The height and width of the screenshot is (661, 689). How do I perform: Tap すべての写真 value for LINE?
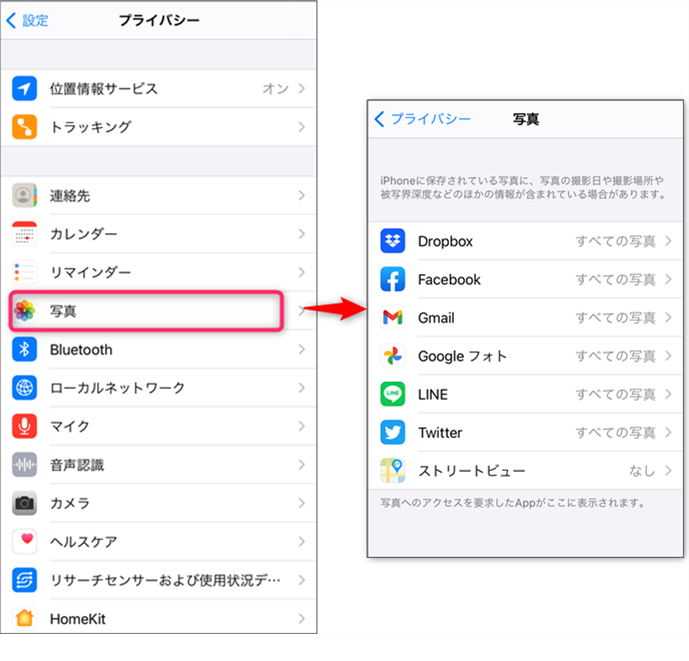(616, 394)
